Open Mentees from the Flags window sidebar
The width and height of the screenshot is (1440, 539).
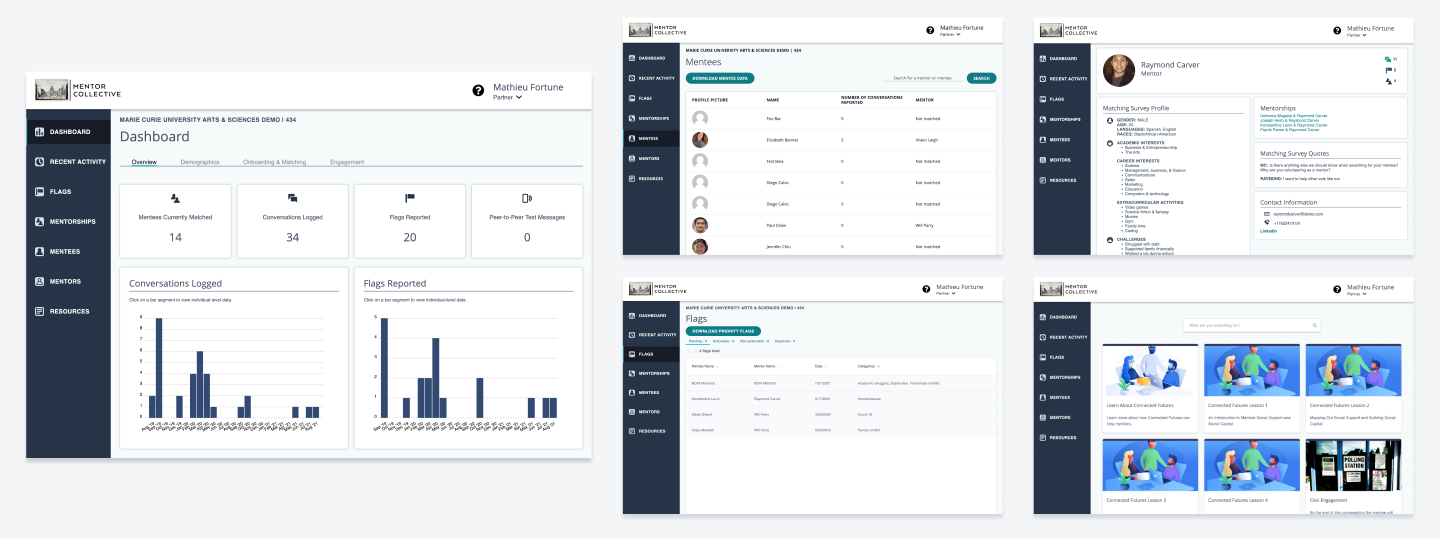tap(651, 392)
